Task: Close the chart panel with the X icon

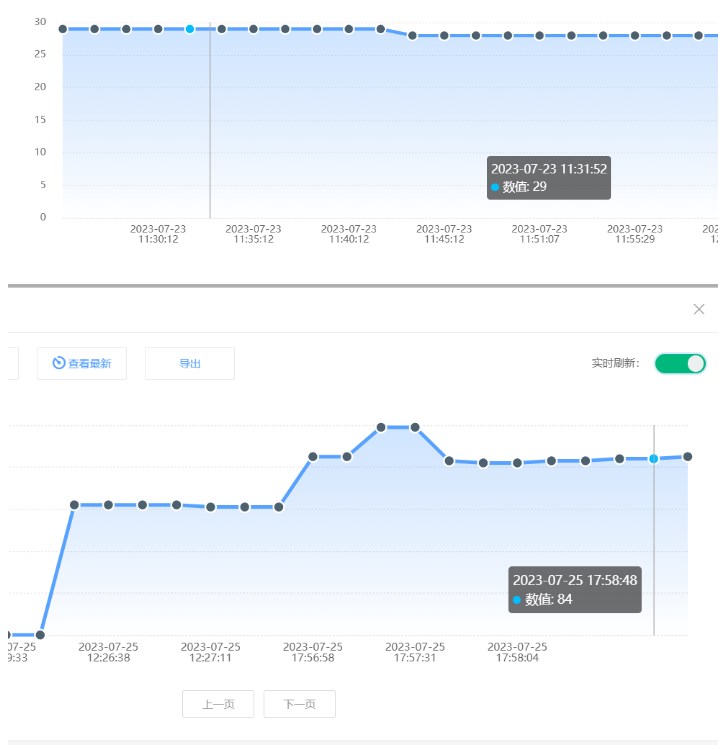Action: point(699,309)
